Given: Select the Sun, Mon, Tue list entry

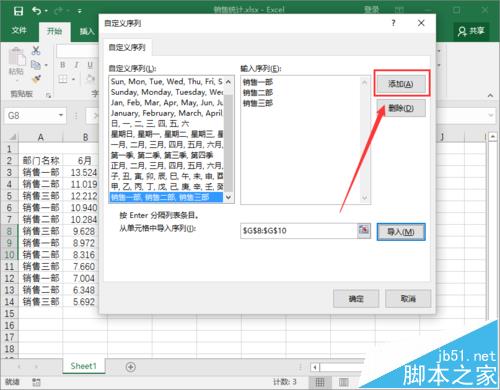Looking at the screenshot, I should point(167,81).
